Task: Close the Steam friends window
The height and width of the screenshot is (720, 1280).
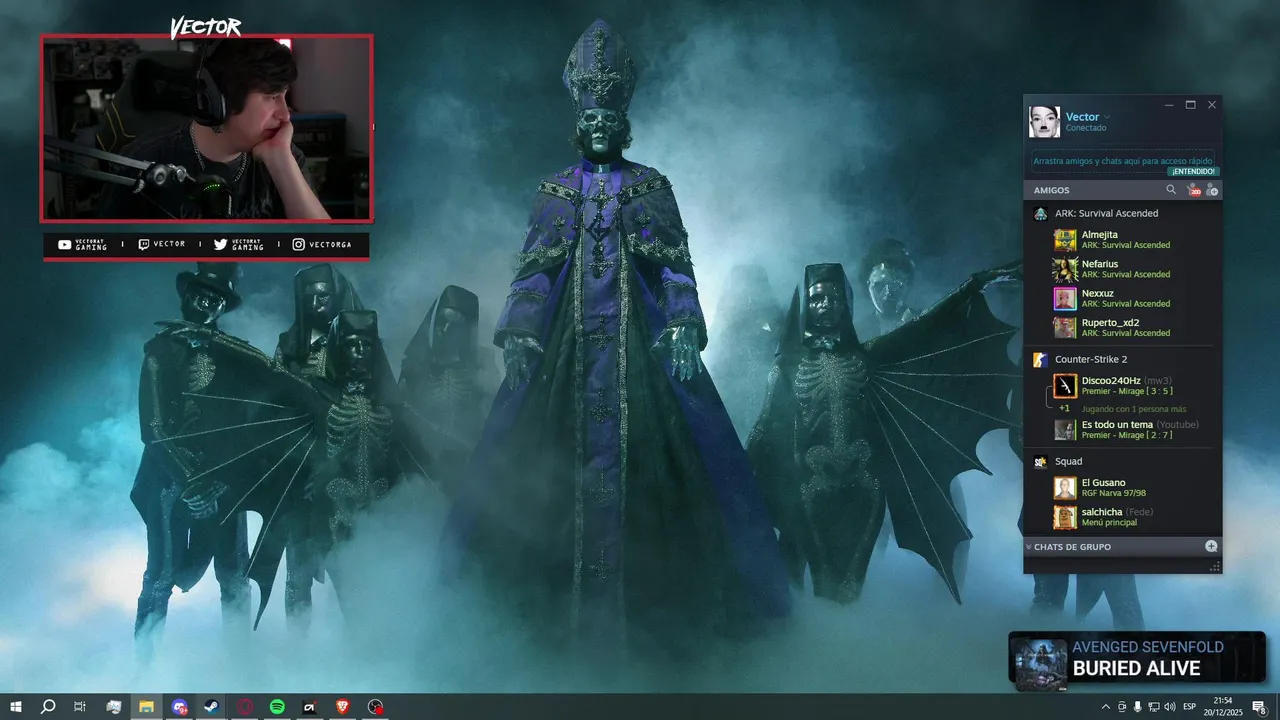Action: click(1212, 105)
